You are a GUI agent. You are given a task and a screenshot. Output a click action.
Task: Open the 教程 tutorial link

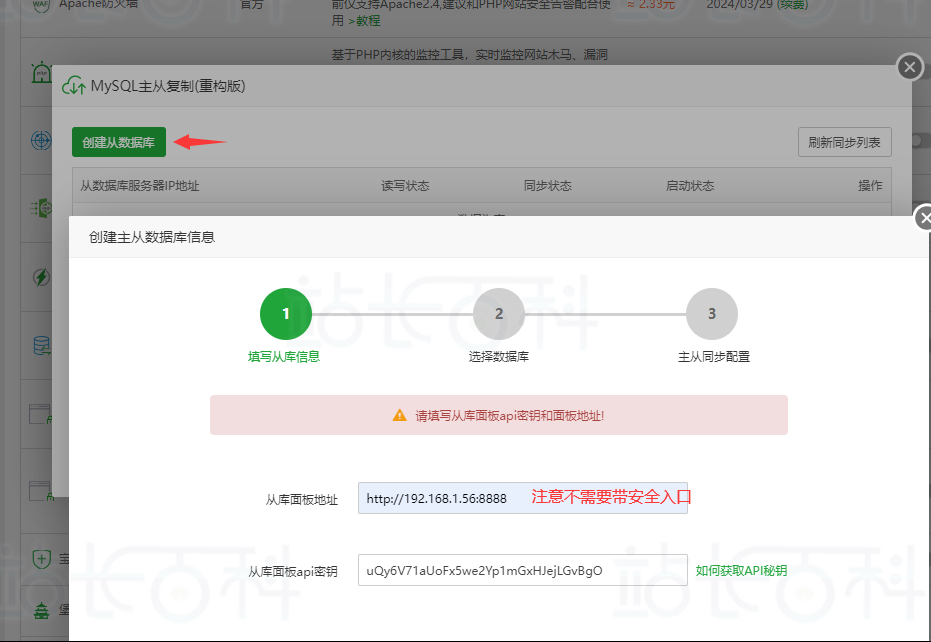368,20
